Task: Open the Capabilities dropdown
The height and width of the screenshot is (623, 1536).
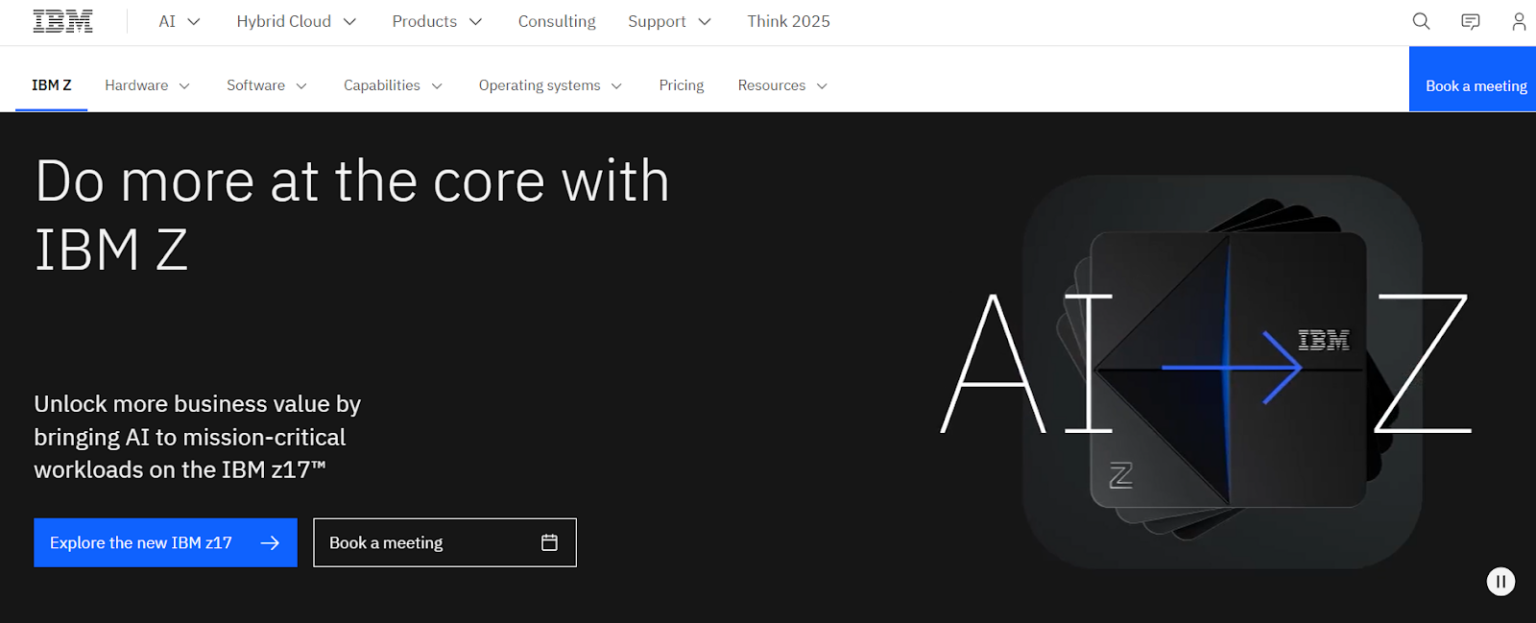Action: click(x=392, y=86)
